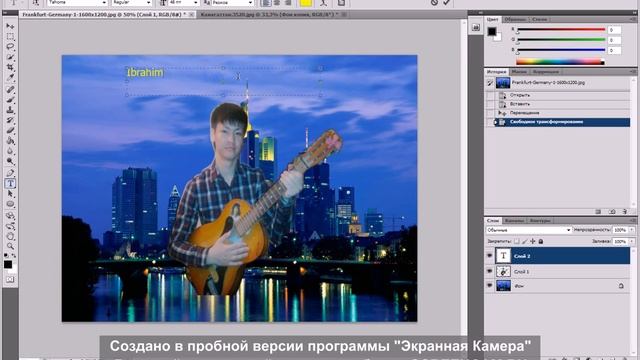Select the Dodge tool
640x360 pixels.
10,161
